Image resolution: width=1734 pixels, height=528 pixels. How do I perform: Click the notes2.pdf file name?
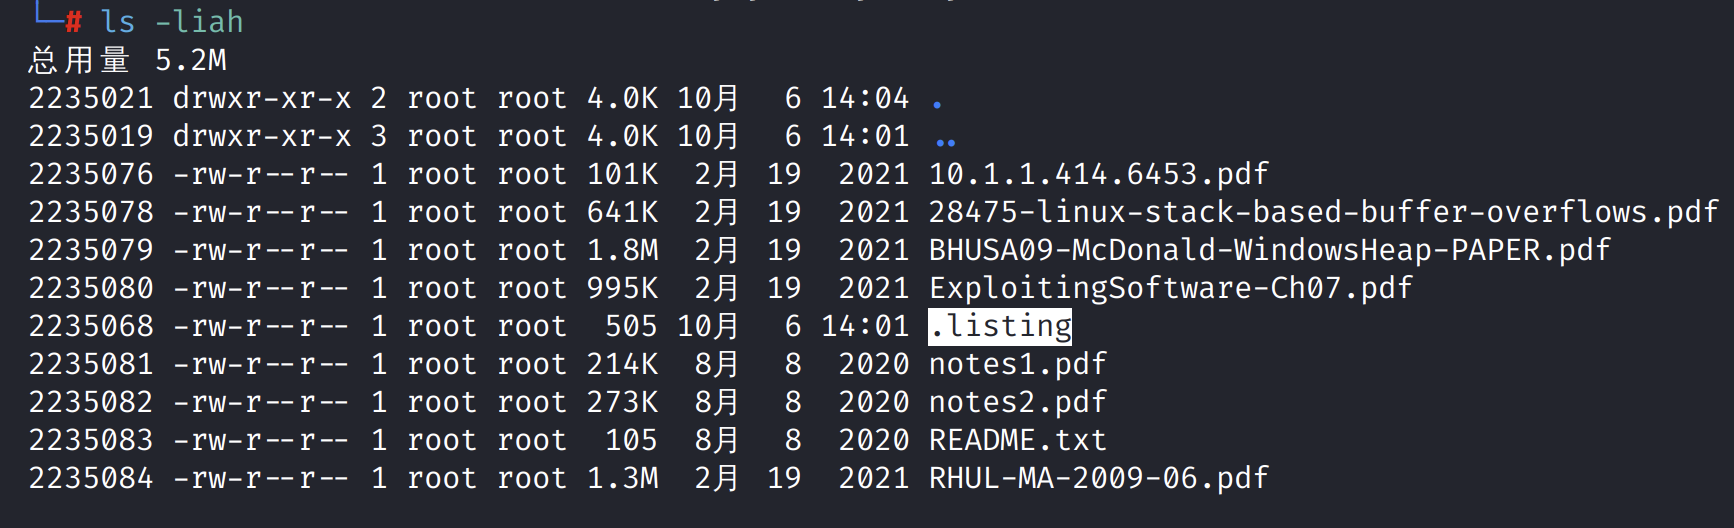tap(1017, 402)
